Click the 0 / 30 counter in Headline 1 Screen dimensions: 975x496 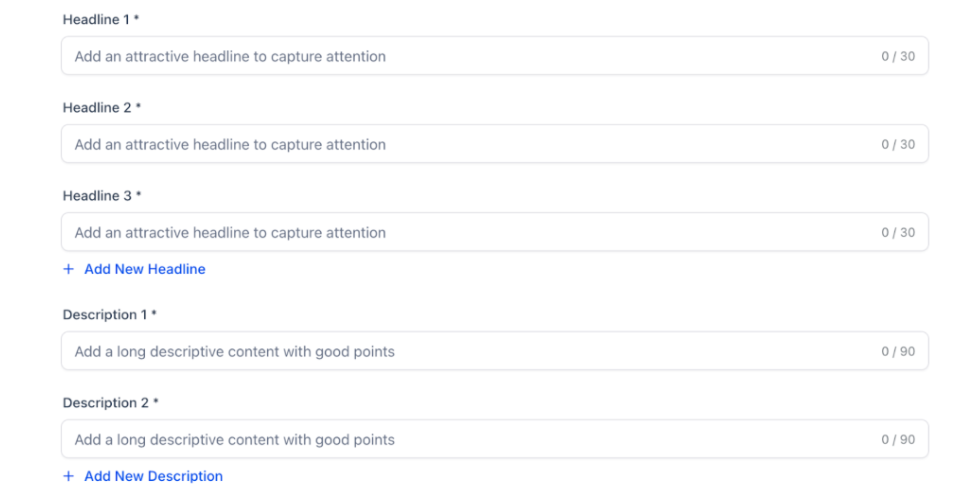(897, 57)
